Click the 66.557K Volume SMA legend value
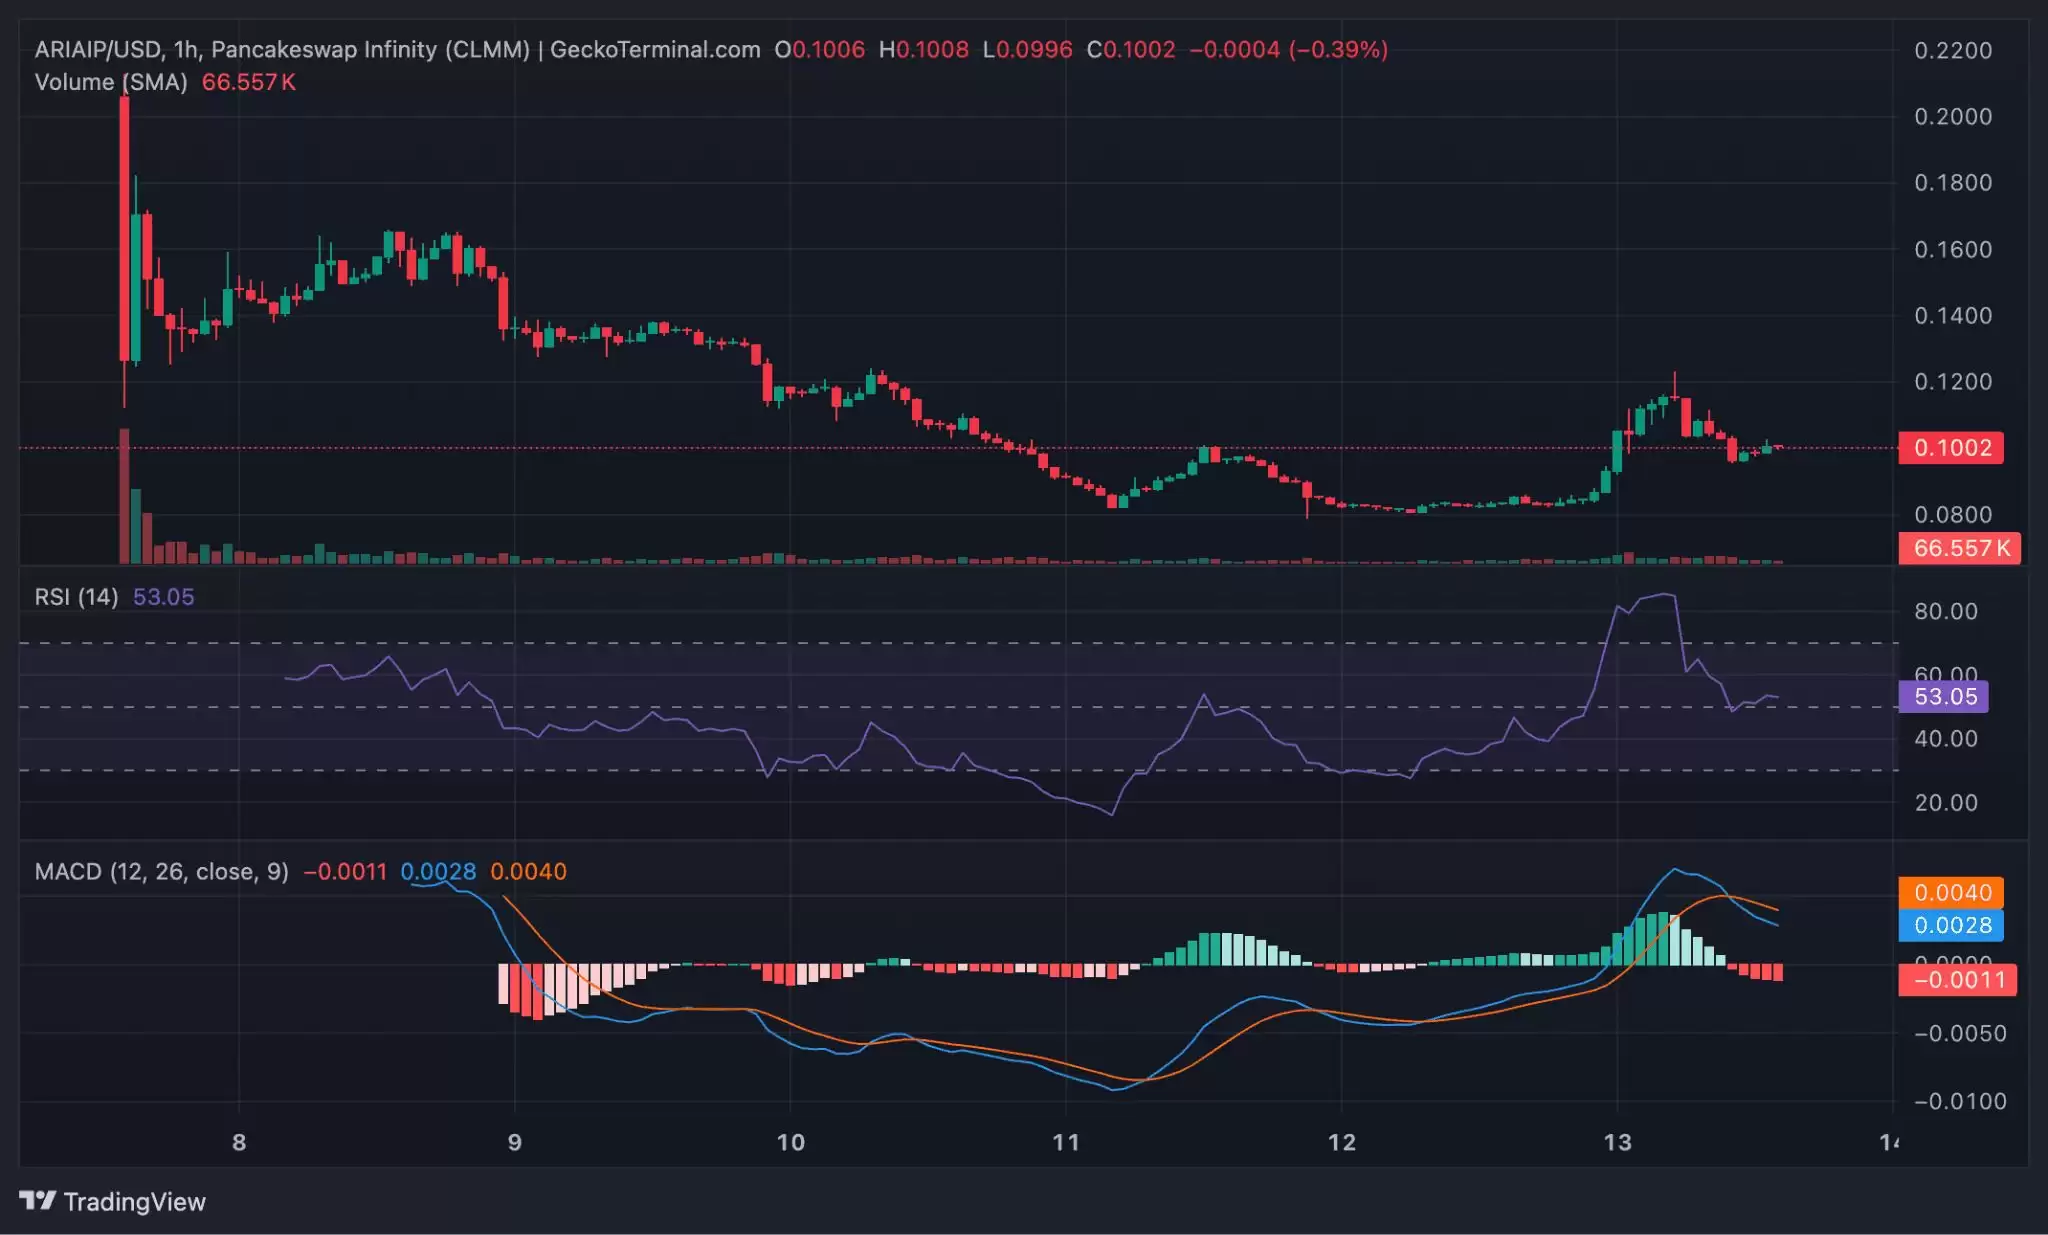 pyautogui.click(x=248, y=82)
